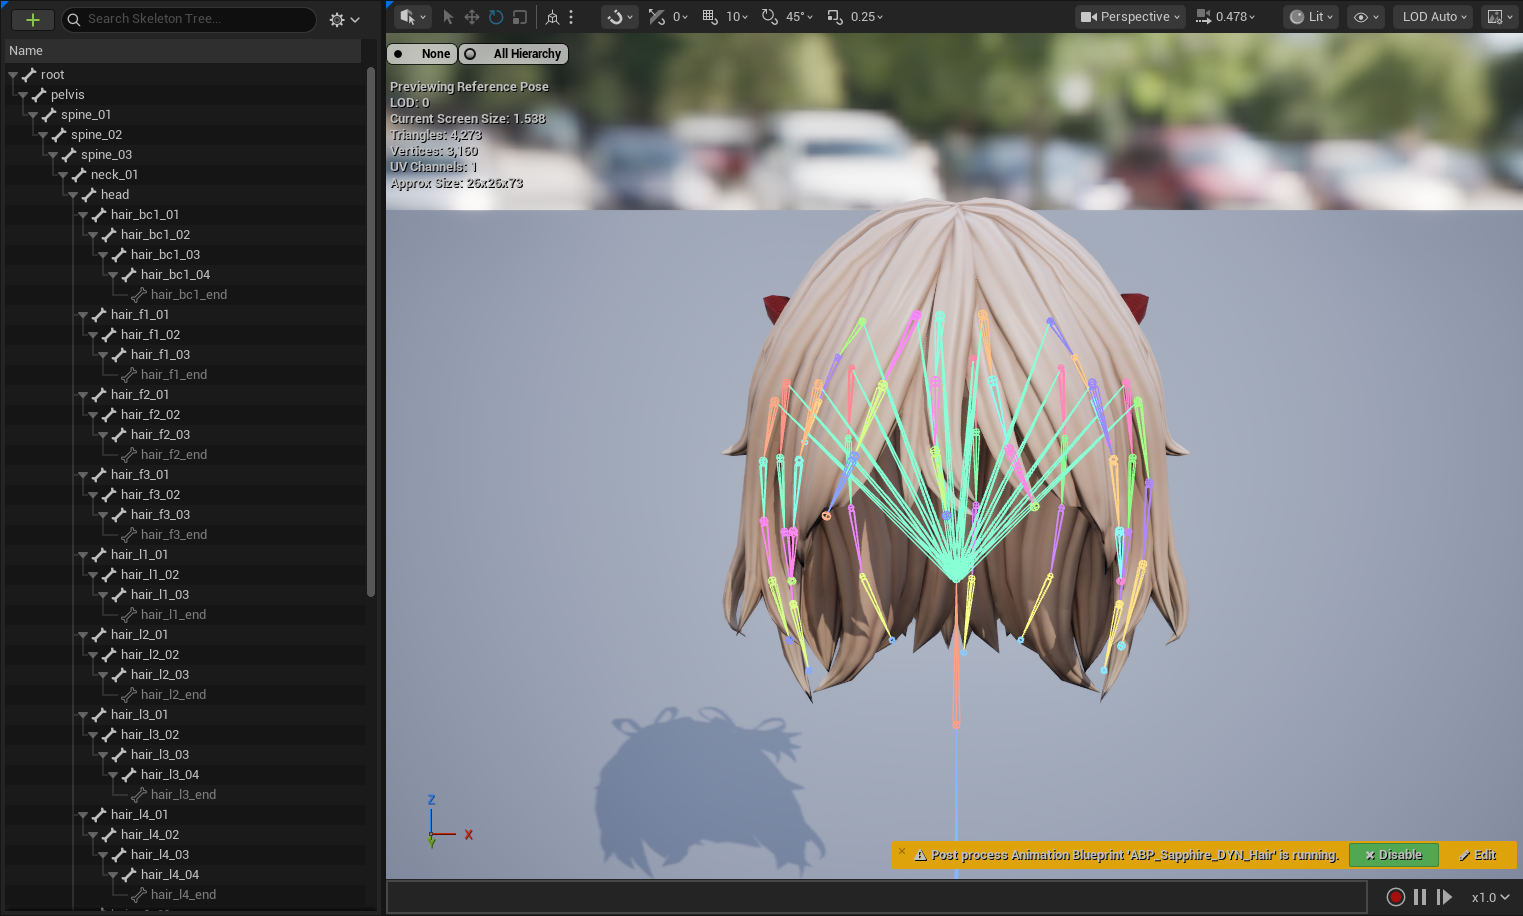1523x916 pixels.
Task: Open viewport selection mode dropdown
Action: coord(412,17)
